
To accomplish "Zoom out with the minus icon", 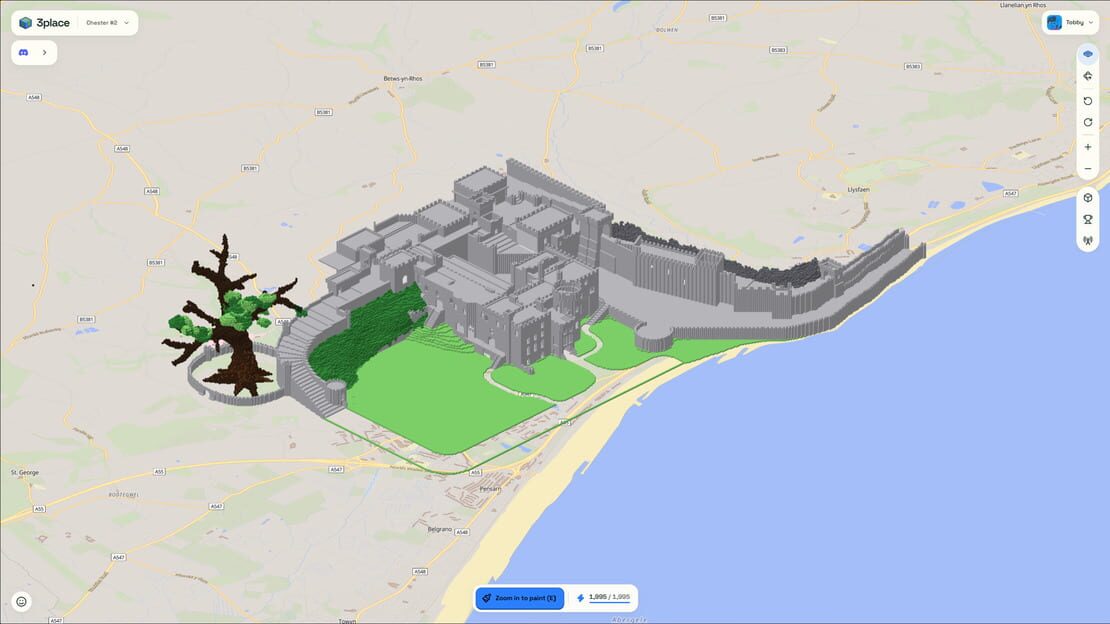I will click(1087, 169).
